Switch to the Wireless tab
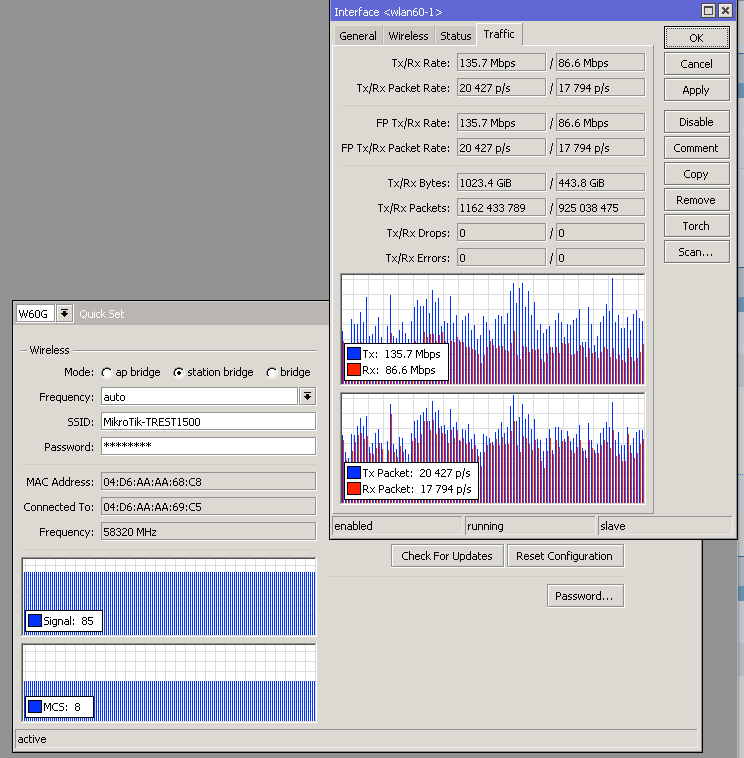The width and height of the screenshot is (744, 758). (x=408, y=36)
